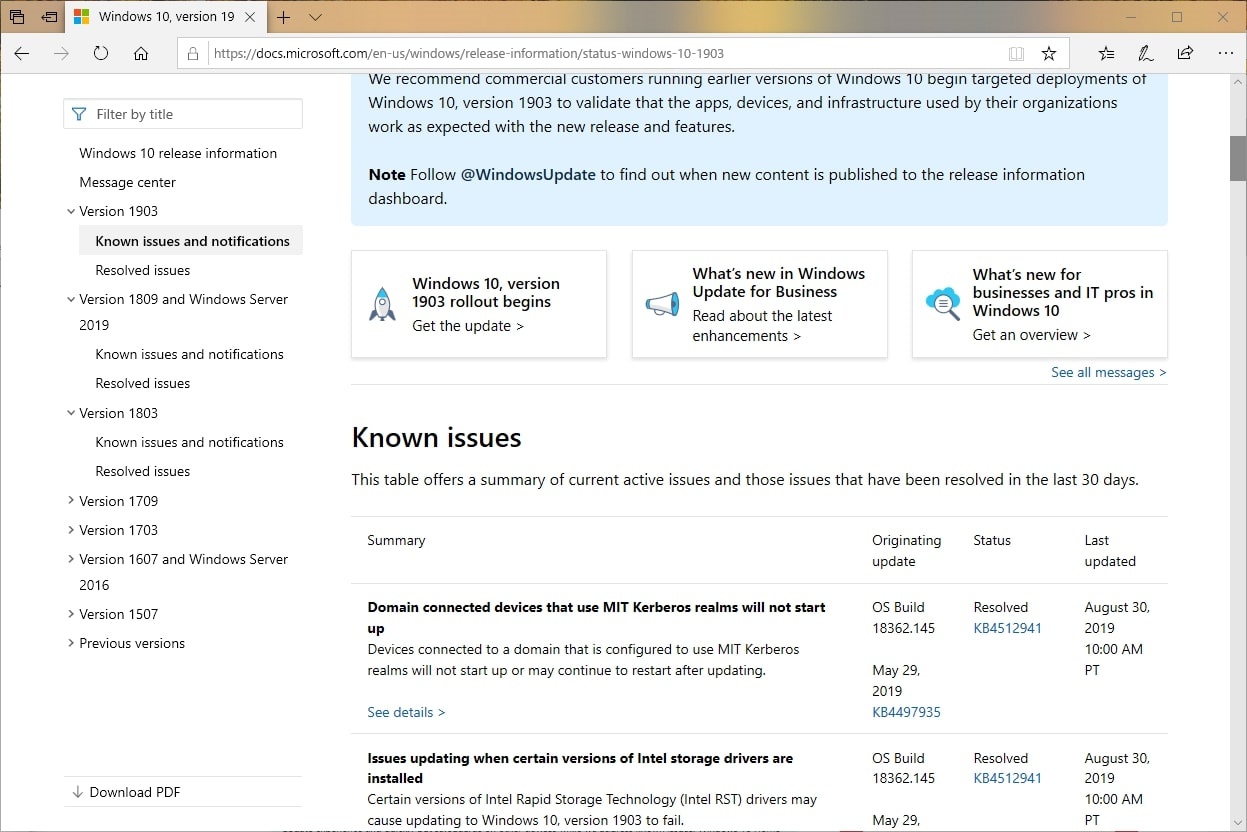
Task: Set these tabs aside icon
Action: 49,17
